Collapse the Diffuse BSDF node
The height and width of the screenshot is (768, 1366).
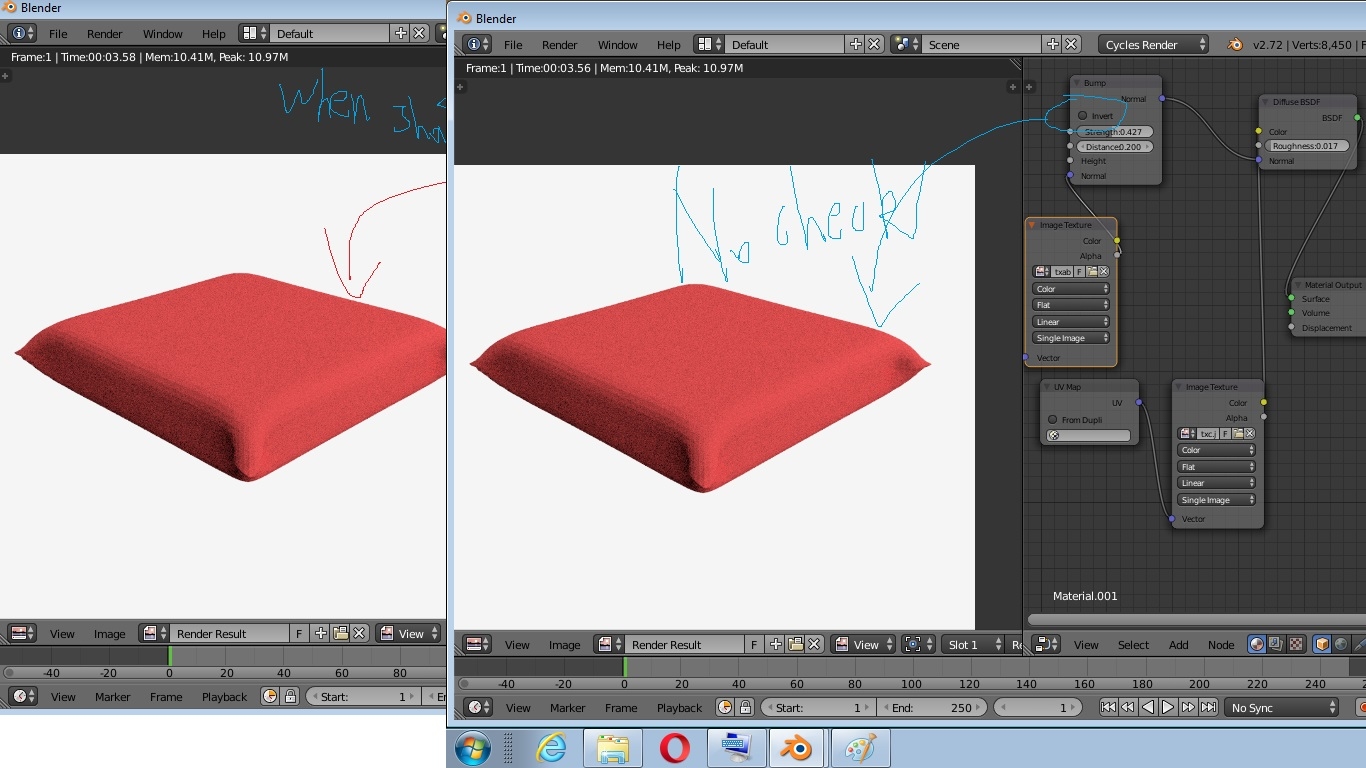1265,102
